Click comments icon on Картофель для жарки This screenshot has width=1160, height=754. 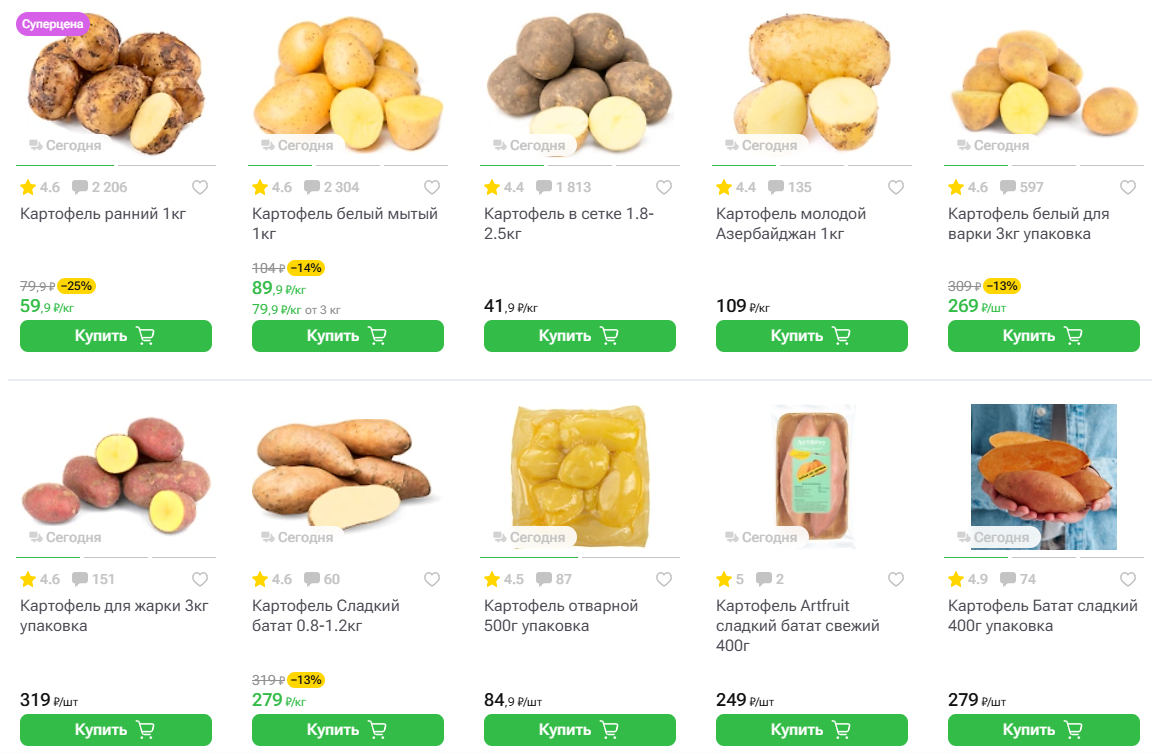pos(80,579)
